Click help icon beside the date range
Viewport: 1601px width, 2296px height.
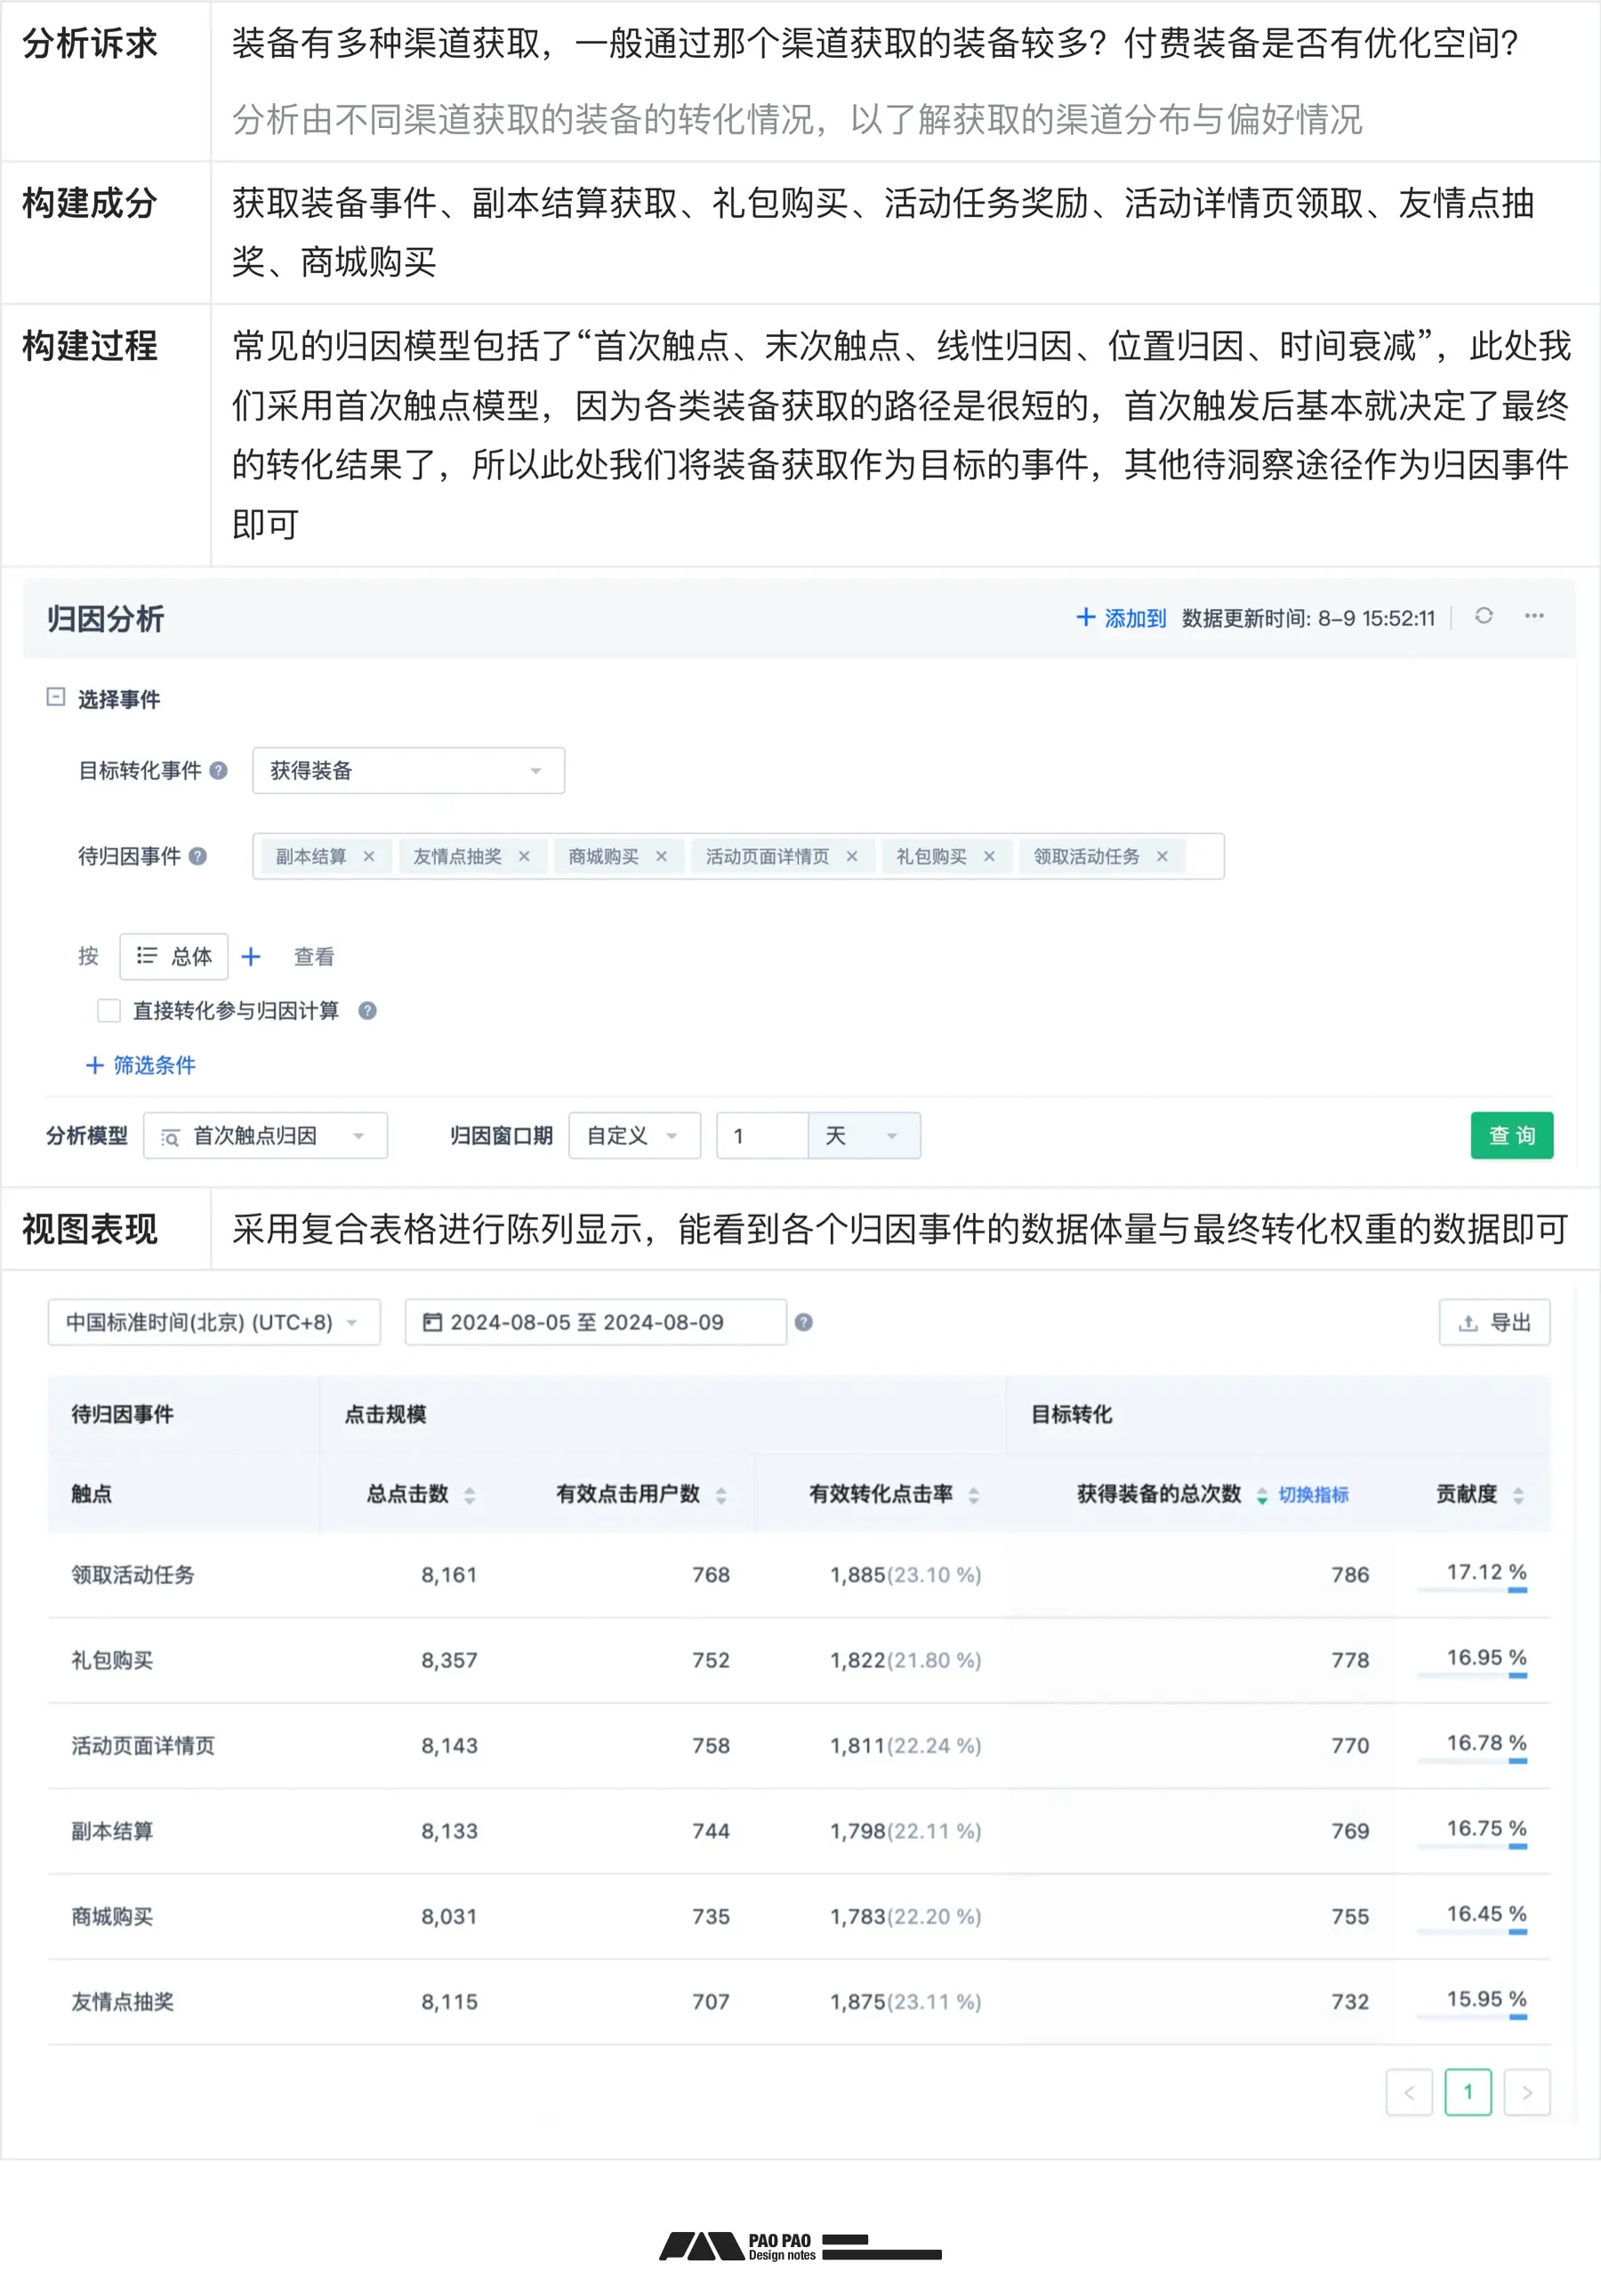(803, 1322)
